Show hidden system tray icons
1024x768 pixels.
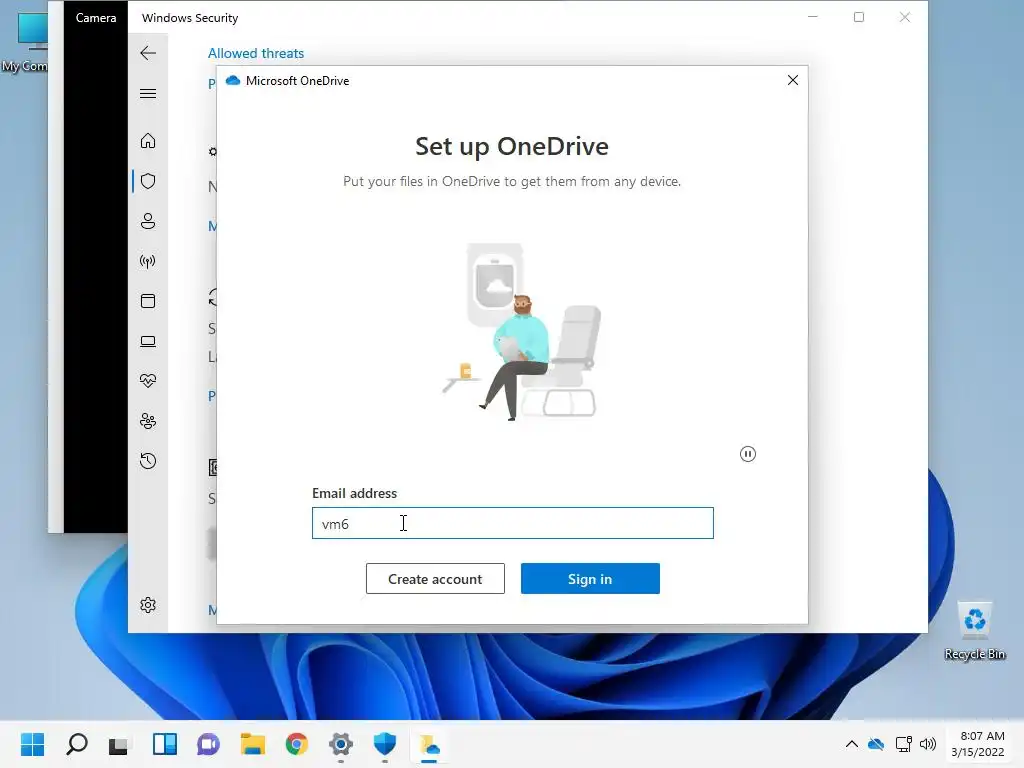[x=852, y=744]
